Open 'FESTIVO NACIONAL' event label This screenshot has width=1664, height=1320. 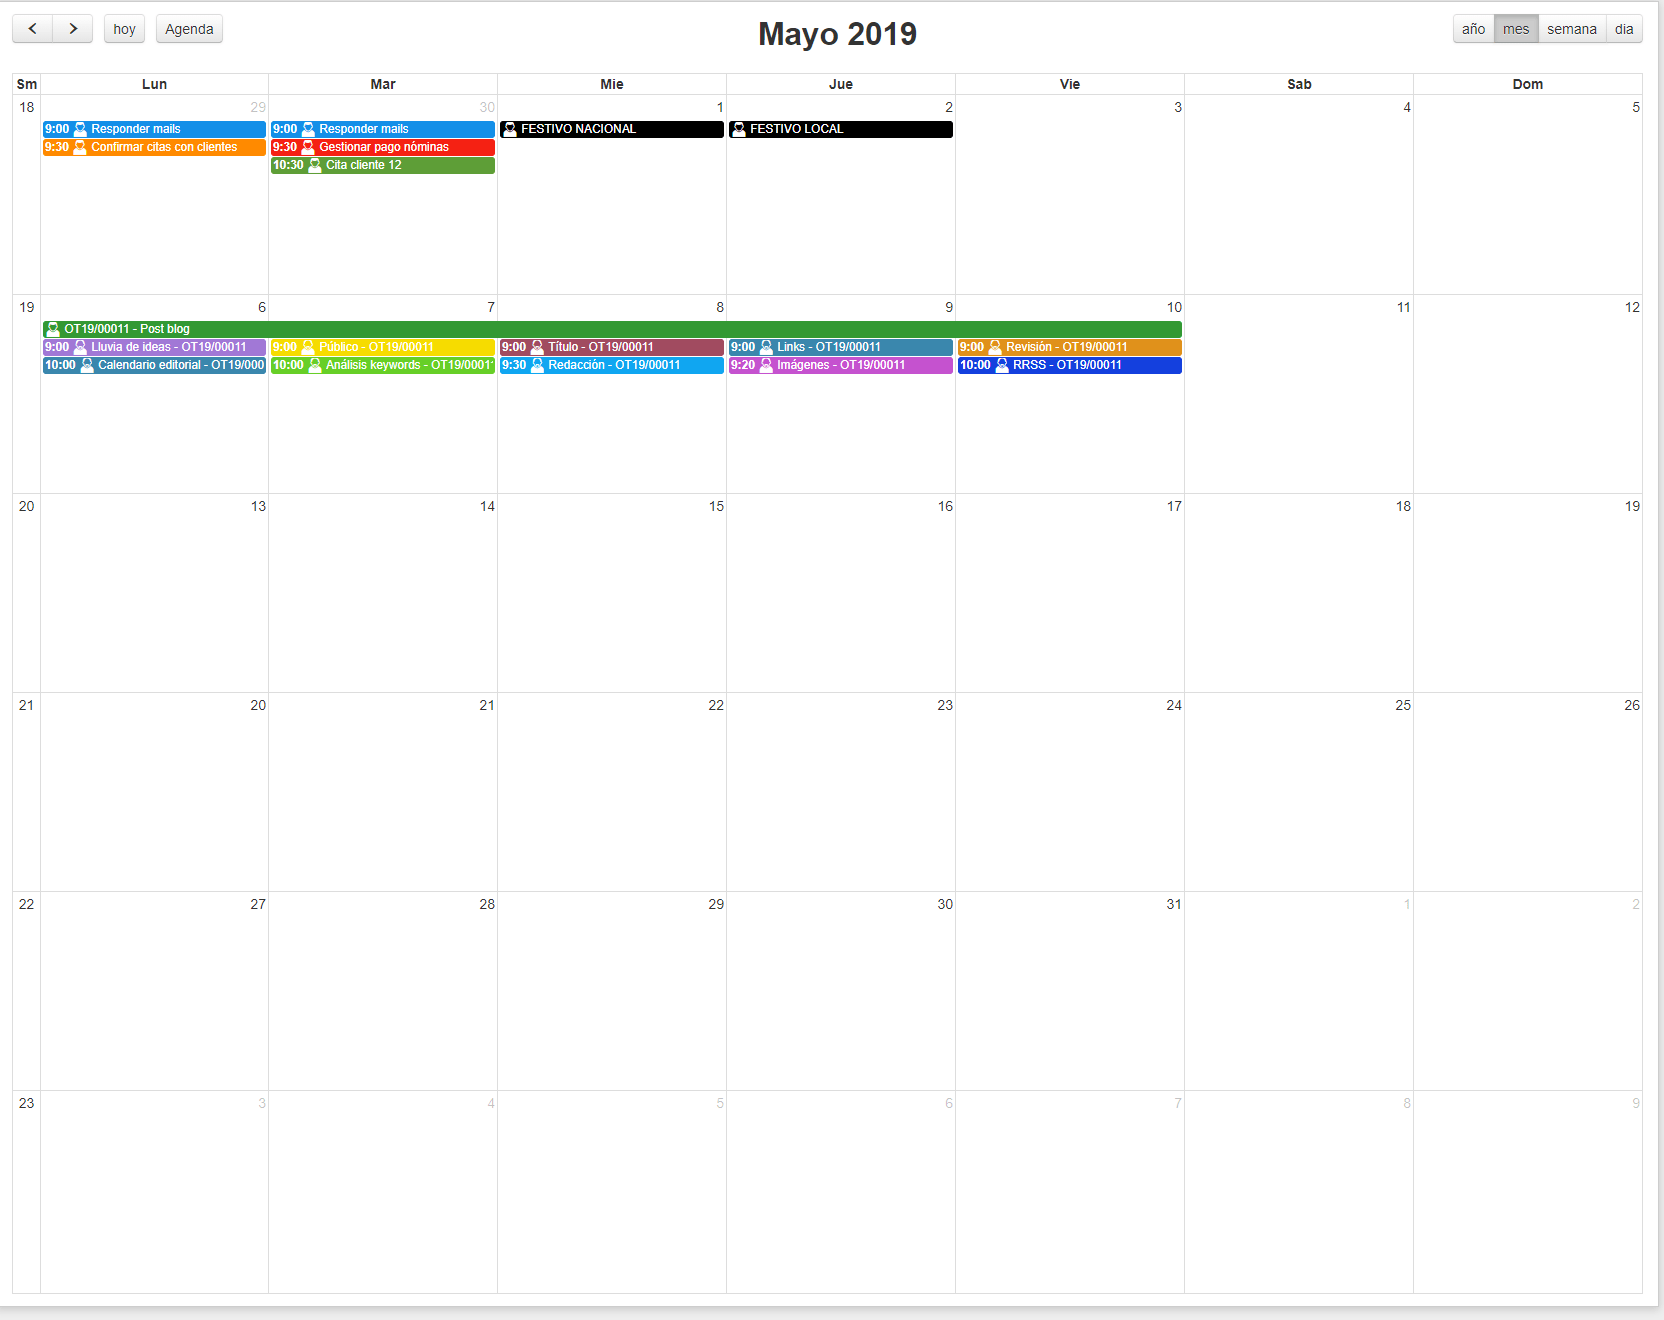pos(578,129)
